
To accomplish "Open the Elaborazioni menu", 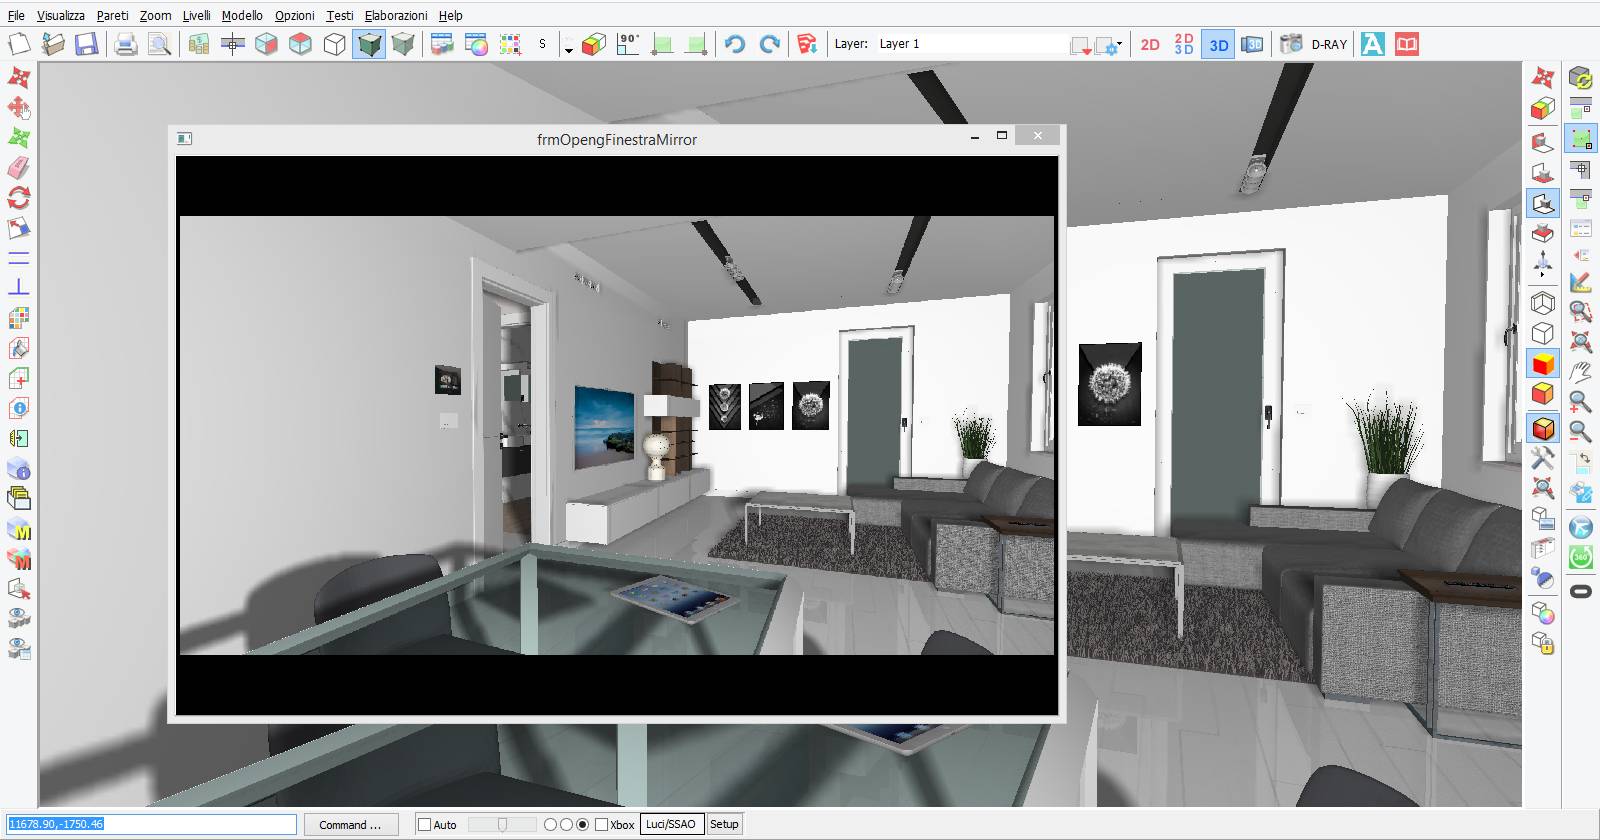I will point(396,15).
